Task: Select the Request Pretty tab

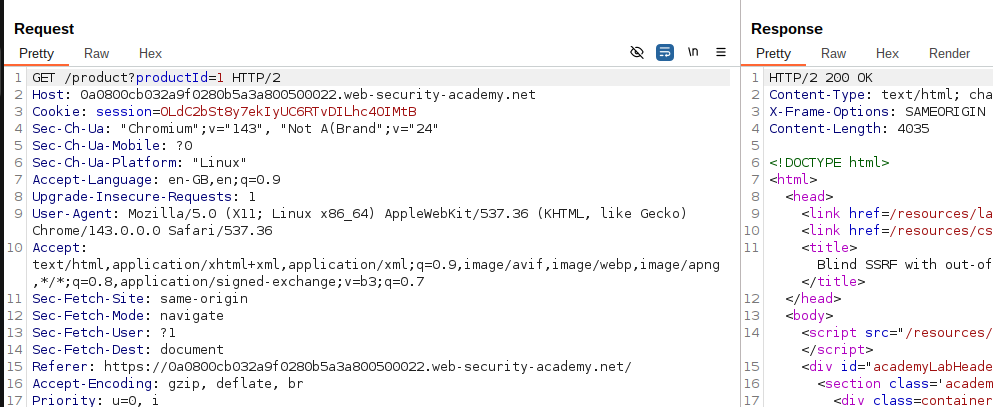Action: point(36,54)
